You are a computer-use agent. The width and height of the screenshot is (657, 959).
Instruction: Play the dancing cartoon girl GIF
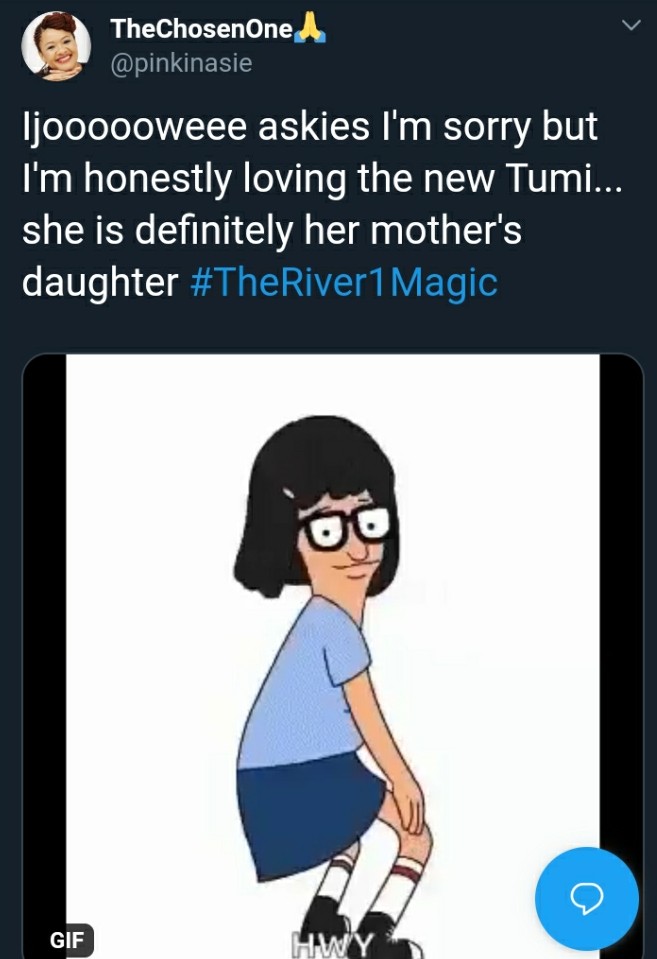click(x=333, y=654)
